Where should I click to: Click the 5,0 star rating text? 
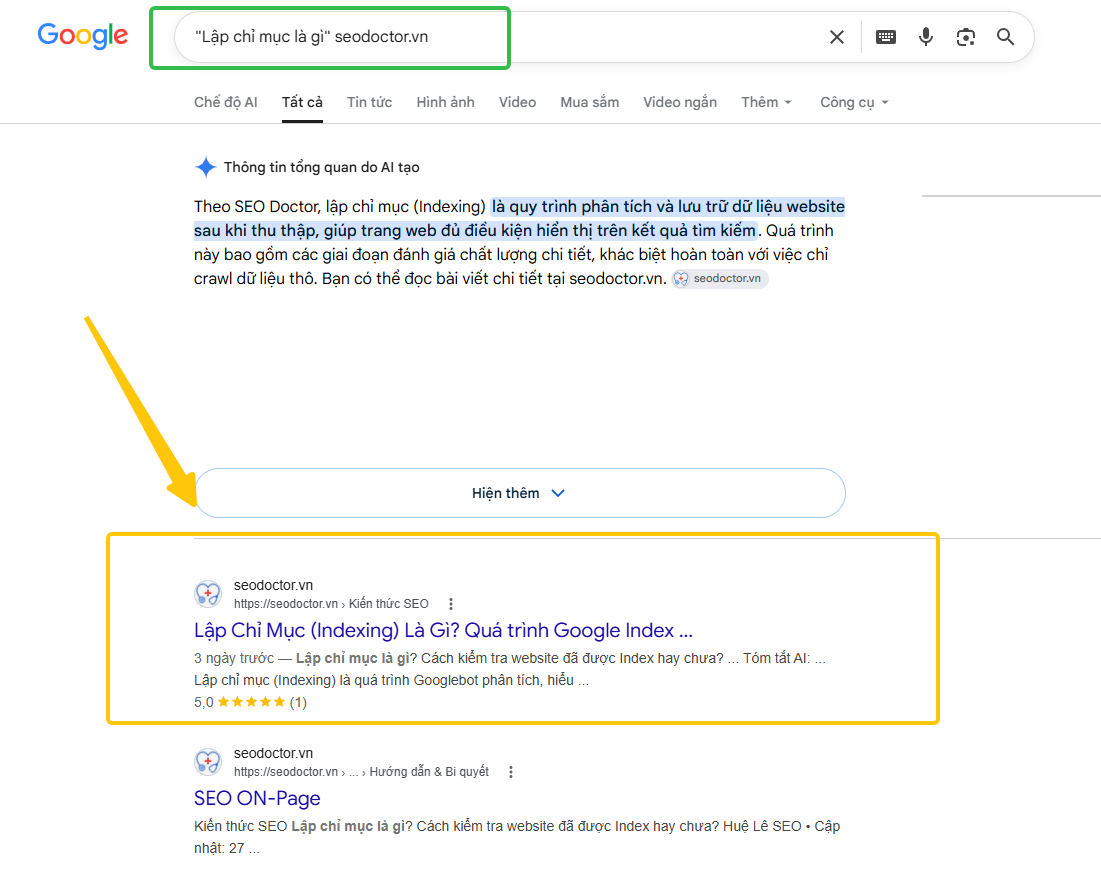pyautogui.click(x=204, y=702)
